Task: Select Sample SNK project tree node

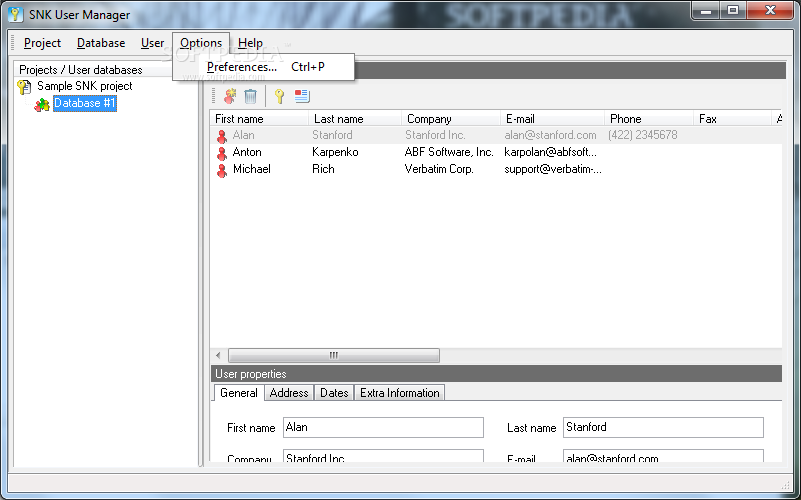Action: pos(85,86)
